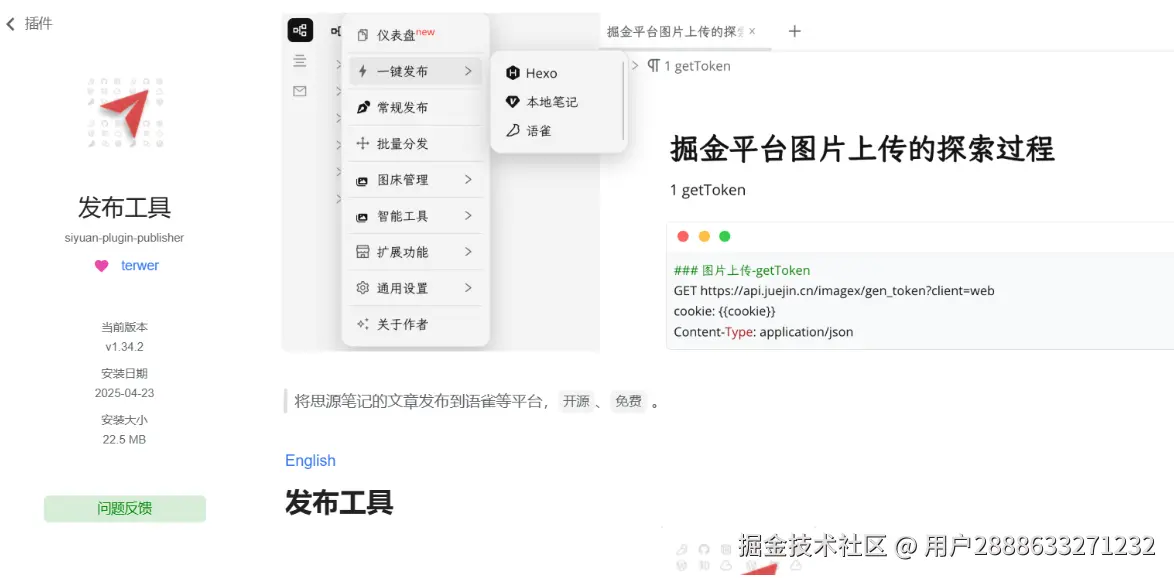
Task: Click the 免费 tag
Action: coord(628,401)
